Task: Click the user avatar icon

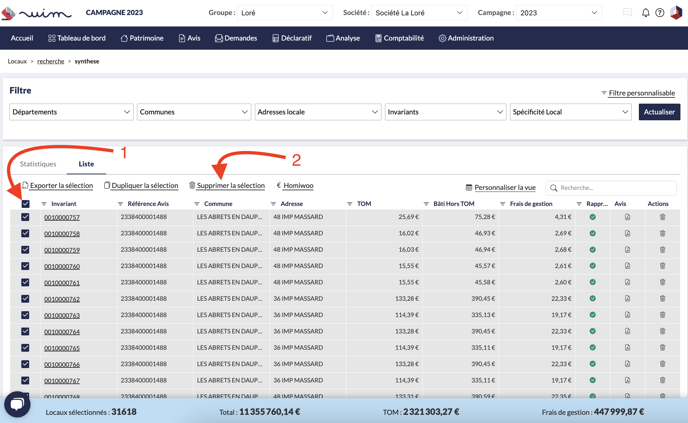Action: coord(676,13)
